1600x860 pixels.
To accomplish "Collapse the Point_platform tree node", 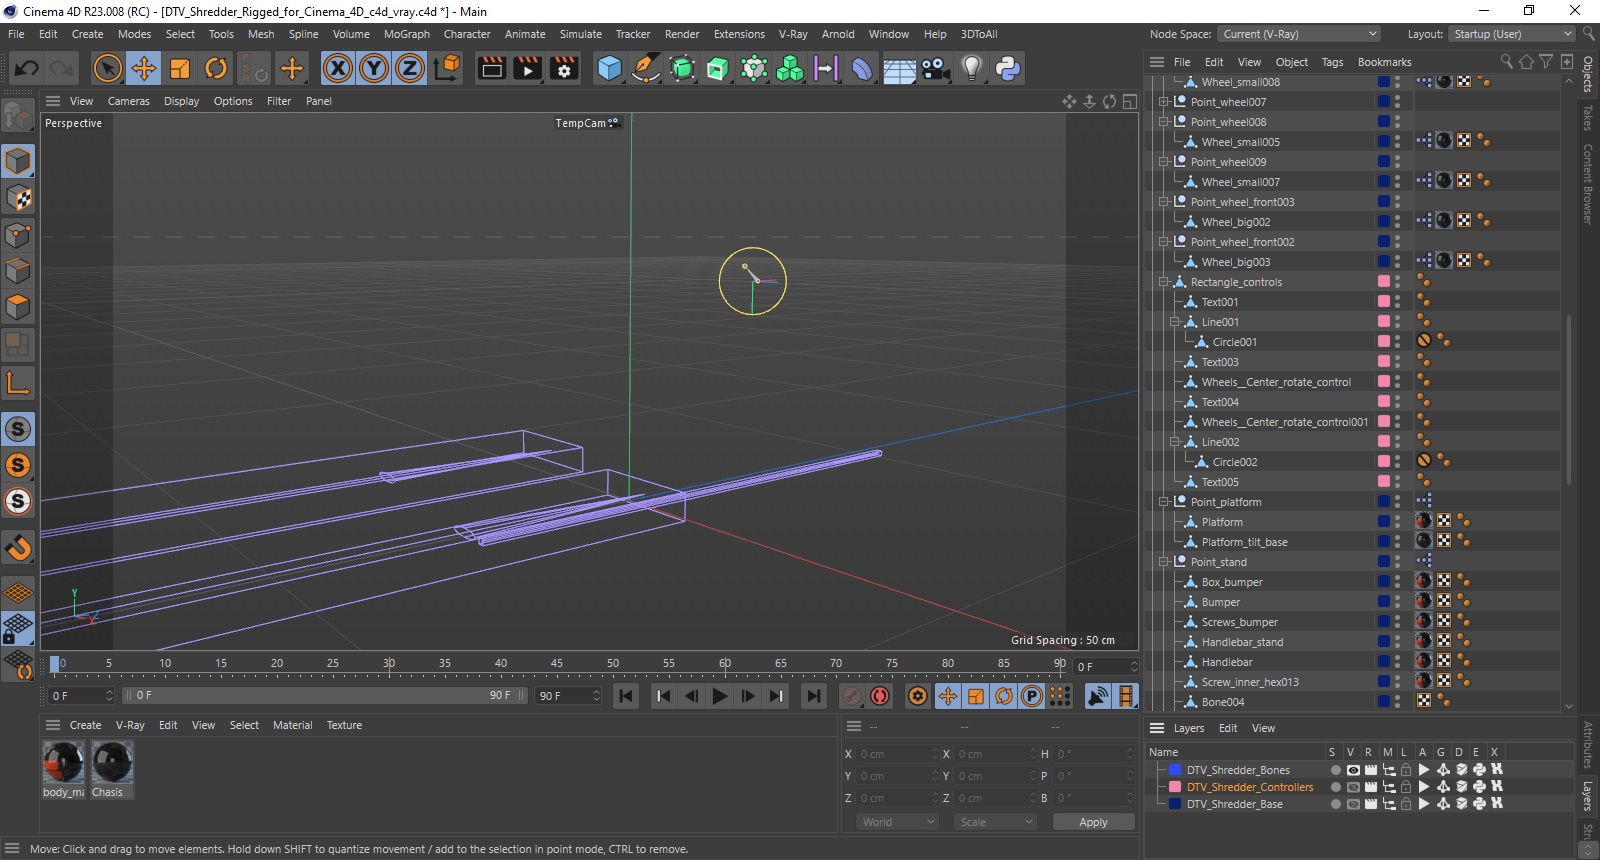I will [1164, 502].
